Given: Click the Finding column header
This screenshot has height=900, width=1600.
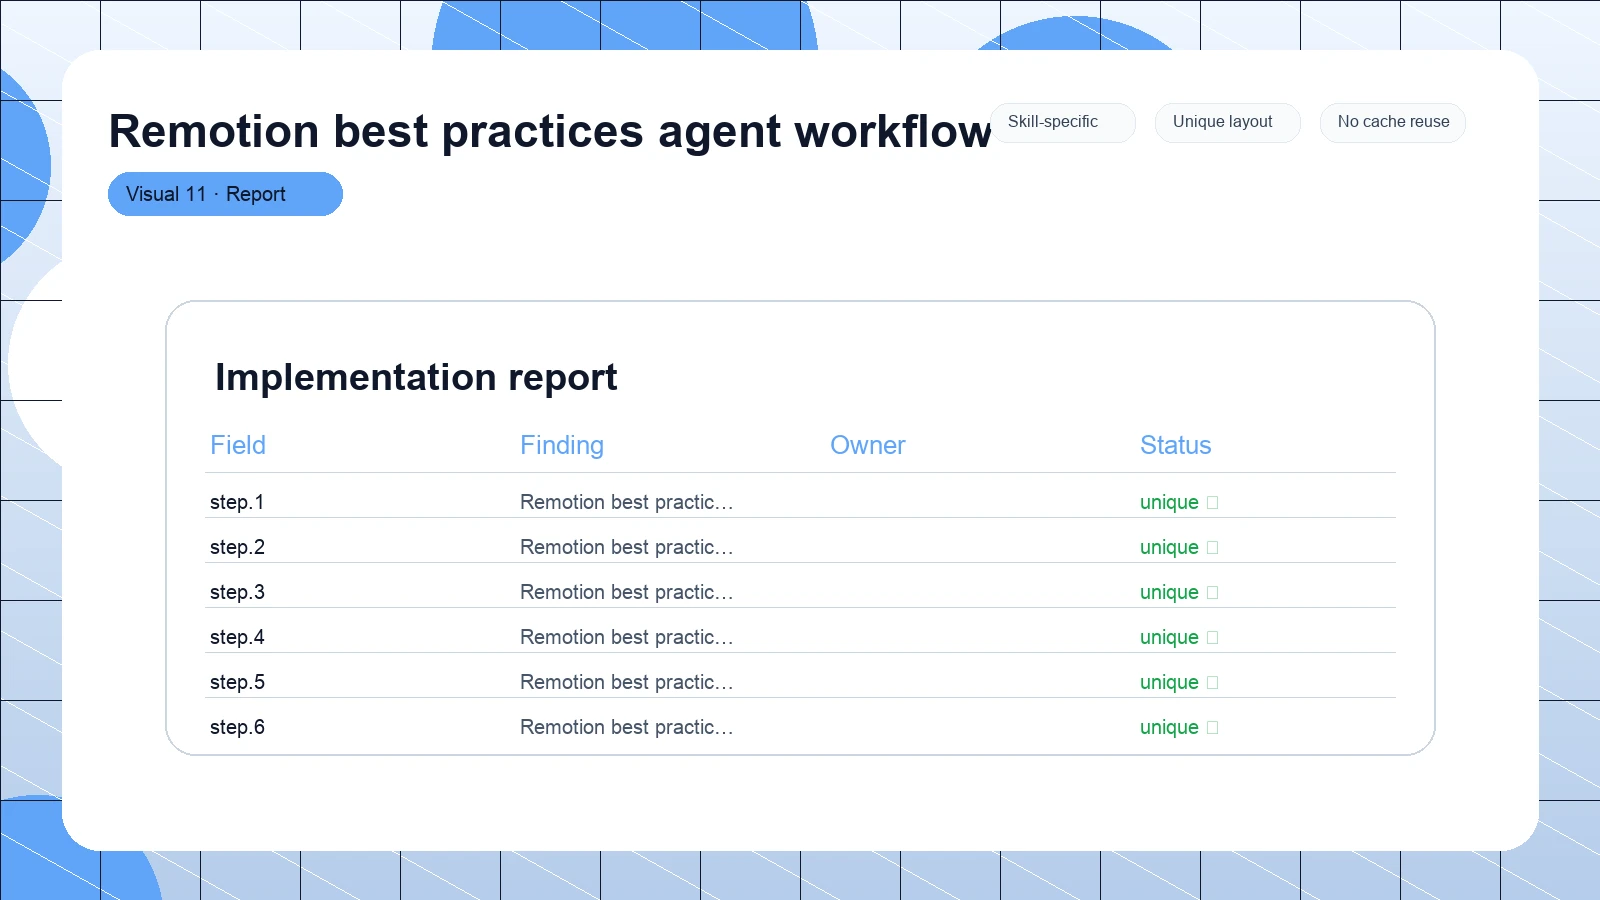Looking at the screenshot, I should tap(562, 445).
